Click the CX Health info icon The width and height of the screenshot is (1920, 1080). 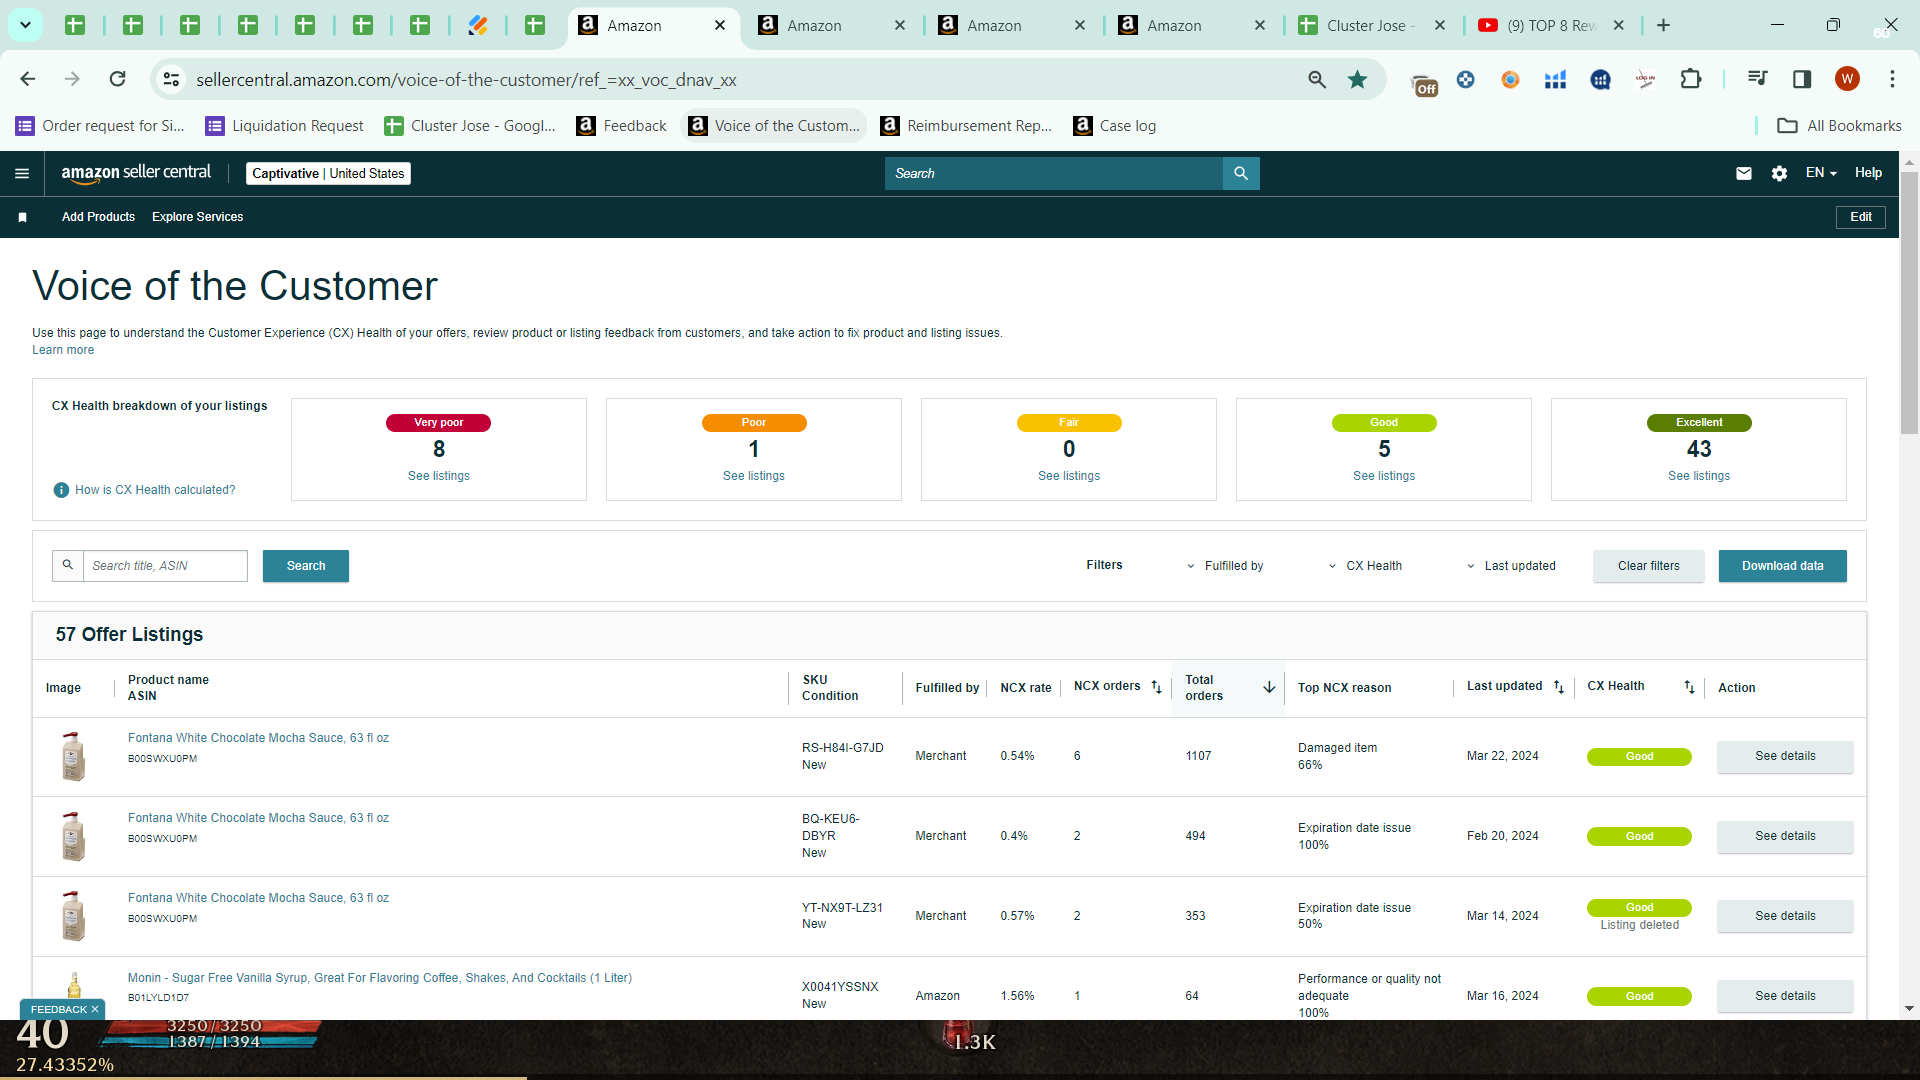click(61, 490)
